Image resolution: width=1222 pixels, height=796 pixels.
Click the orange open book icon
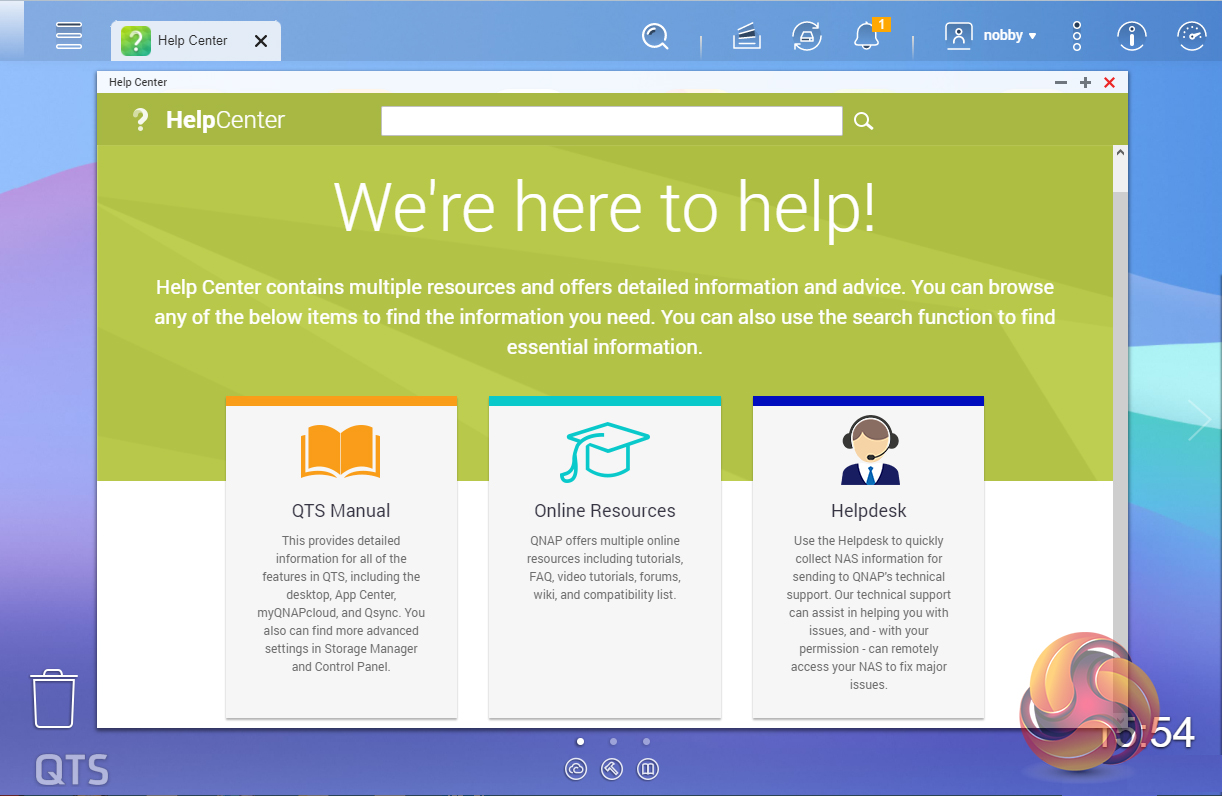[x=341, y=452]
